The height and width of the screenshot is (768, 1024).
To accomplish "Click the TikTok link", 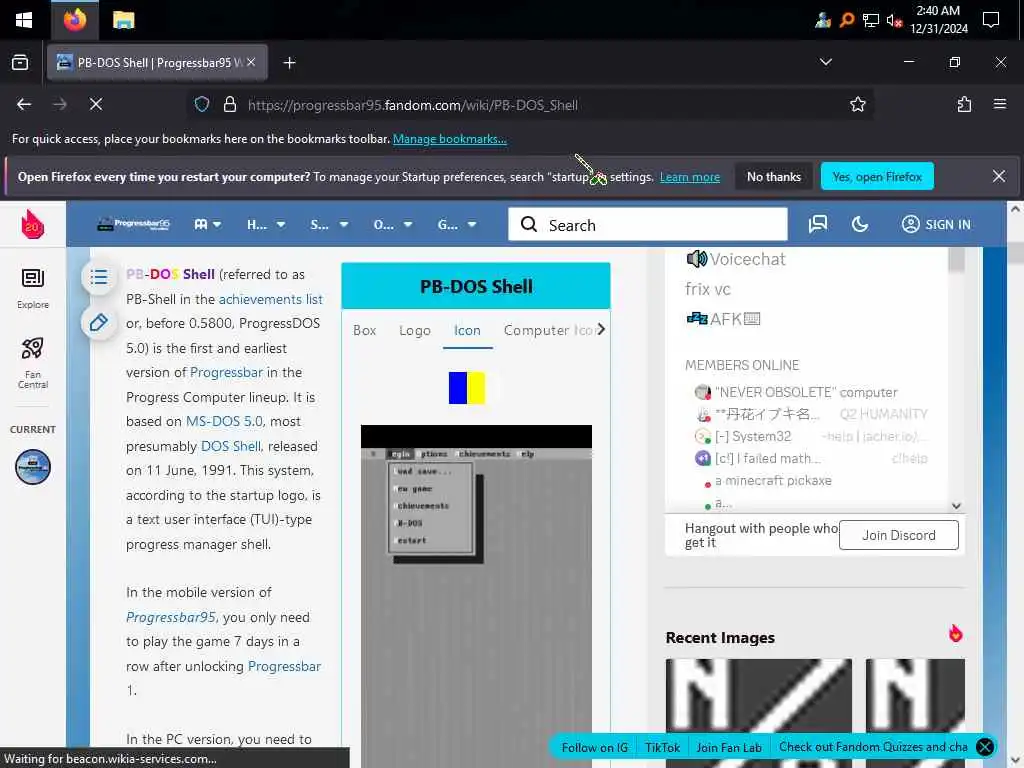I will click(x=662, y=748).
